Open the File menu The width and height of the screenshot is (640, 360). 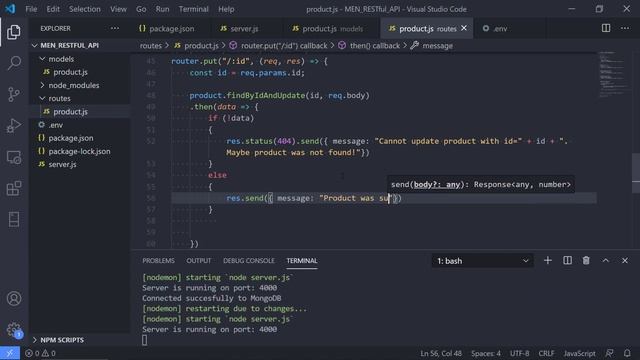[31, 9]
